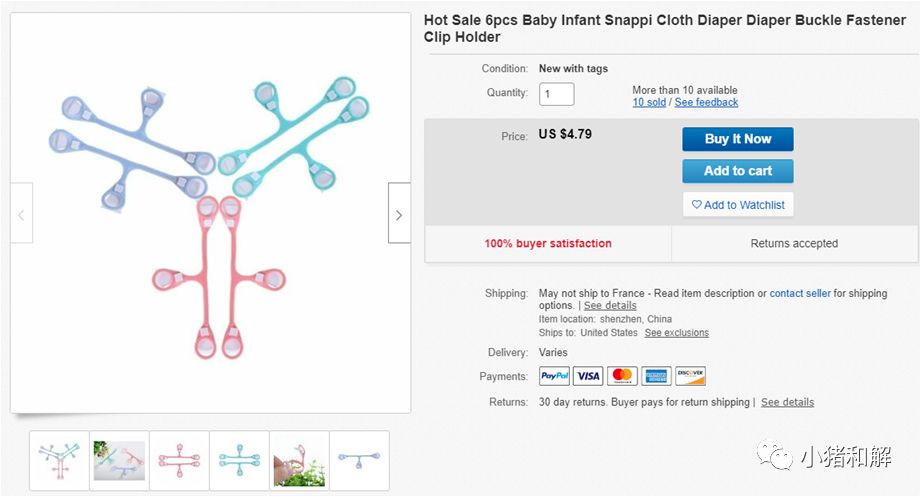Viewport: 921px width, 497px height.
Task: Select the thumbnail showing all three colors
Action: click(x=59, y=460)
